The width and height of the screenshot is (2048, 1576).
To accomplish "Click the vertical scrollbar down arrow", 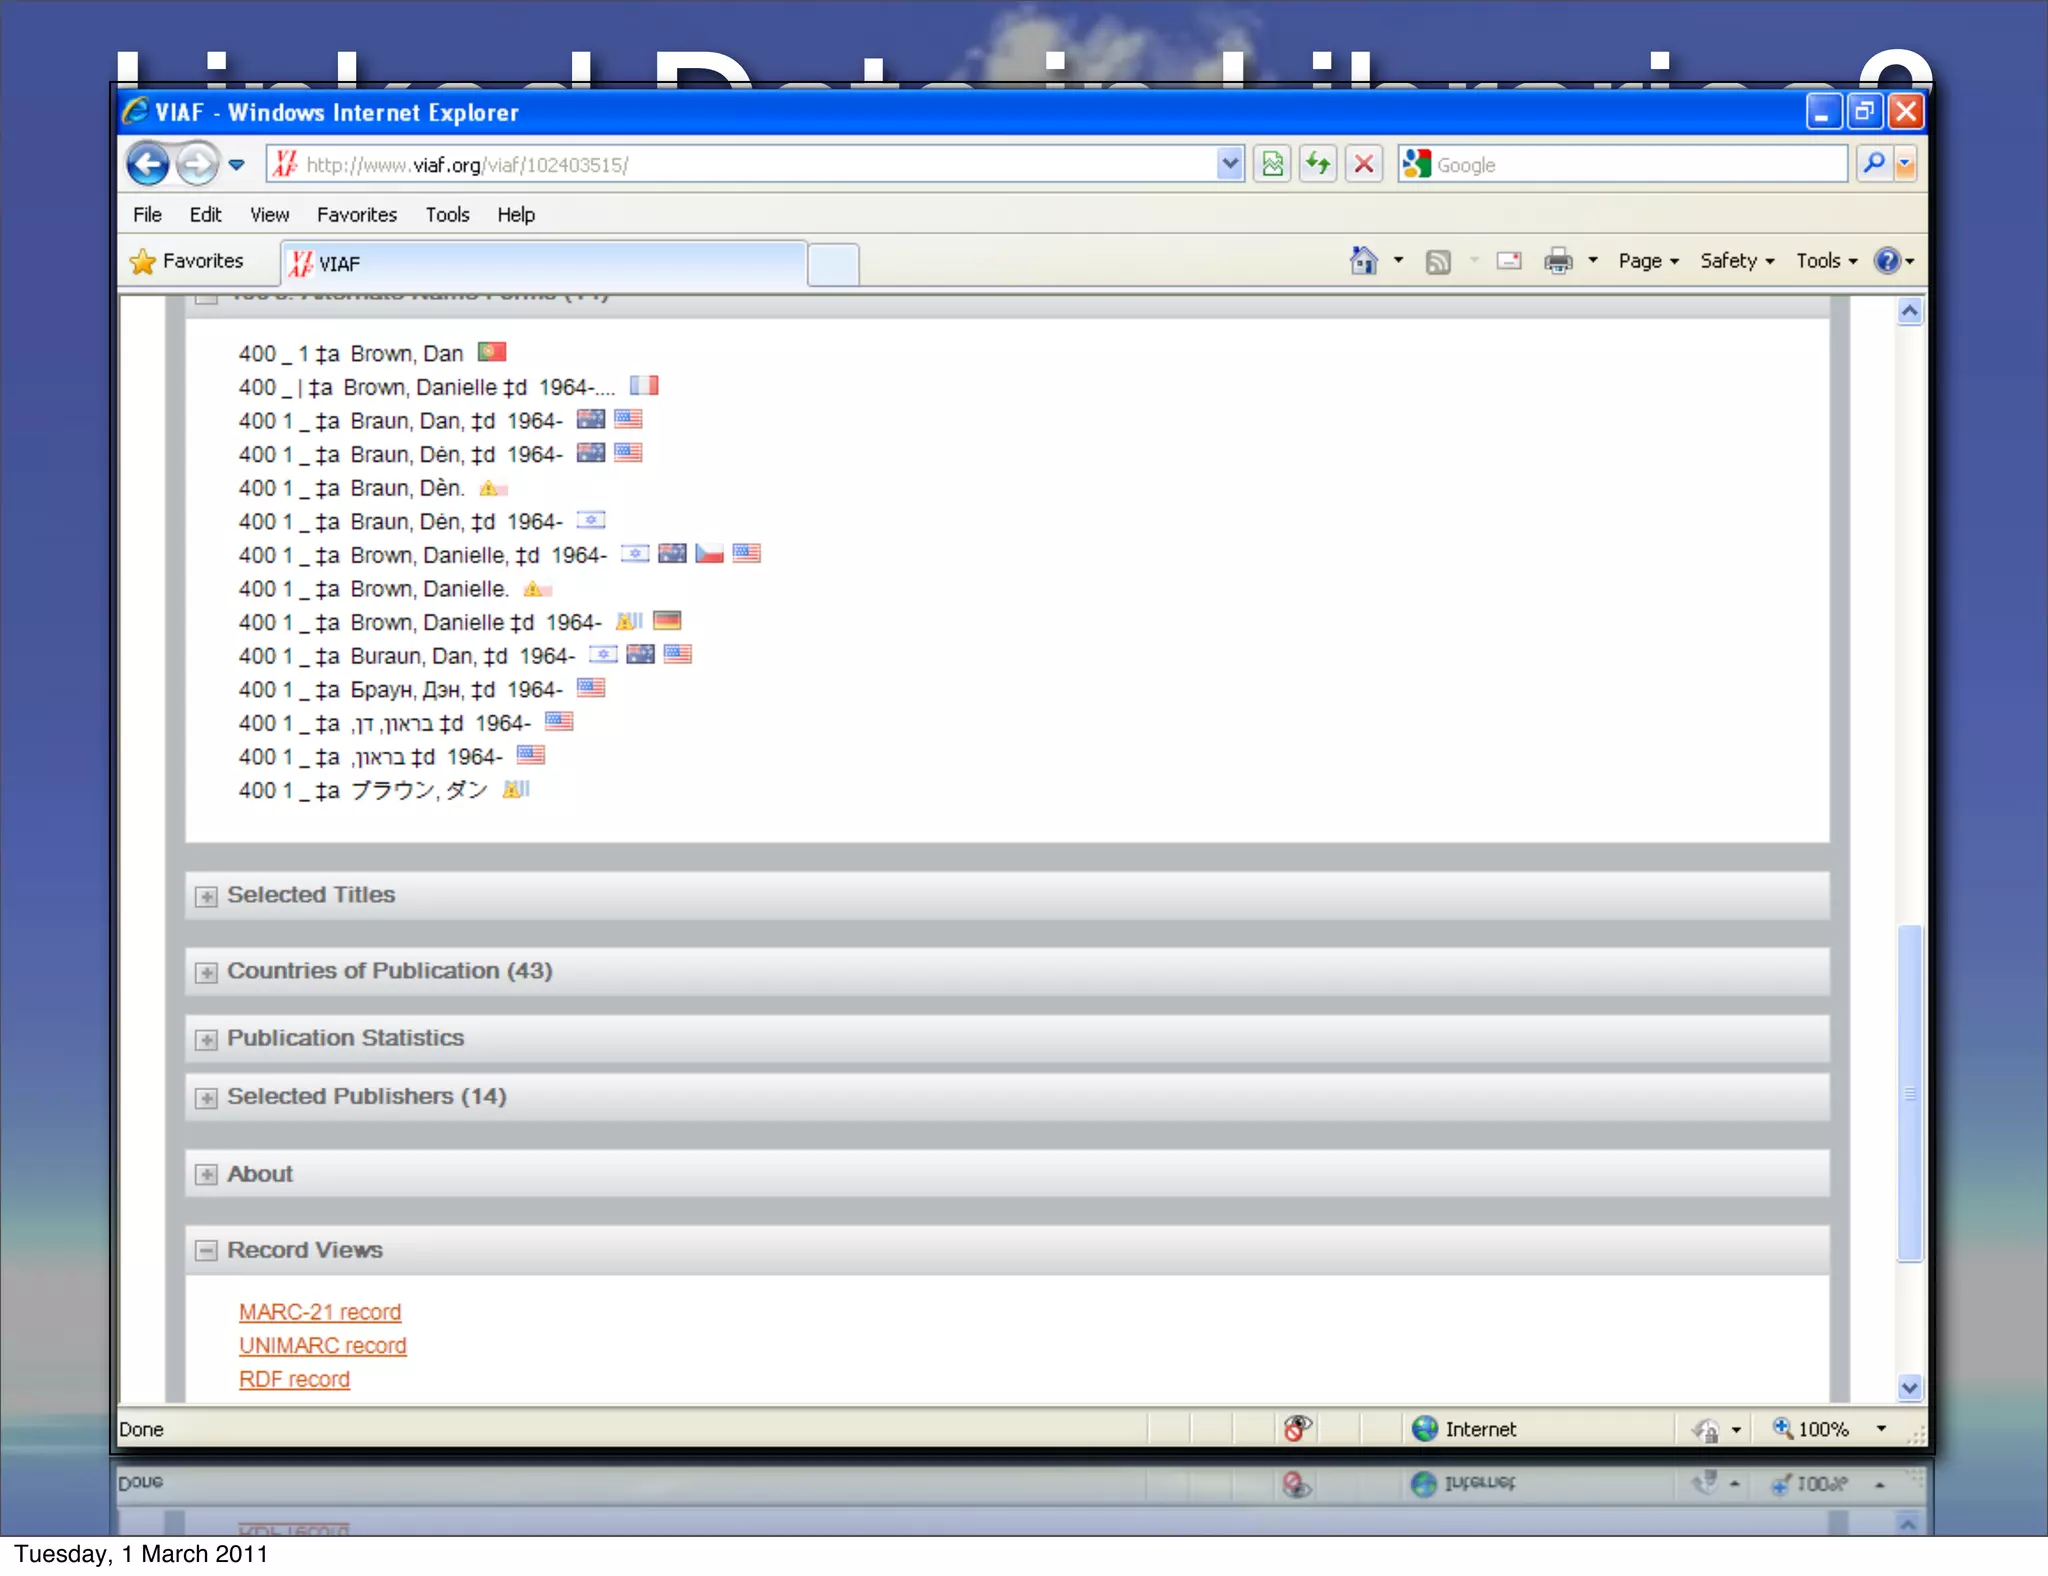I will pos(1909,1387).
